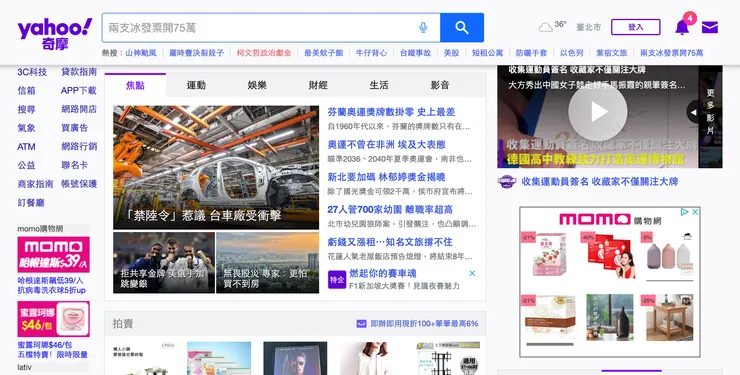Viewport: 740px width, 375px height.
Task: Open the video title link 收集運動員簽名 收藏家不僅關注大牌
Action: [600, 182]
